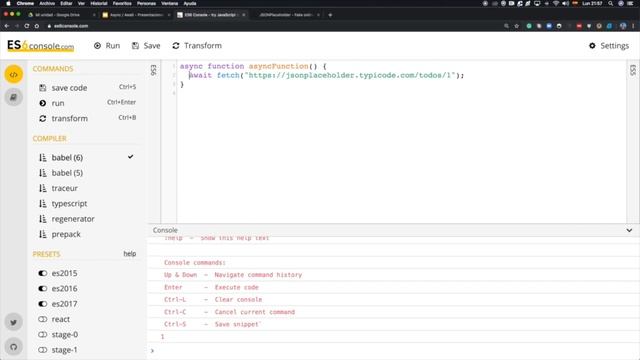Click the ES6console.com logo
This screenshot has width=640, height=360.
tap(40, 46)
